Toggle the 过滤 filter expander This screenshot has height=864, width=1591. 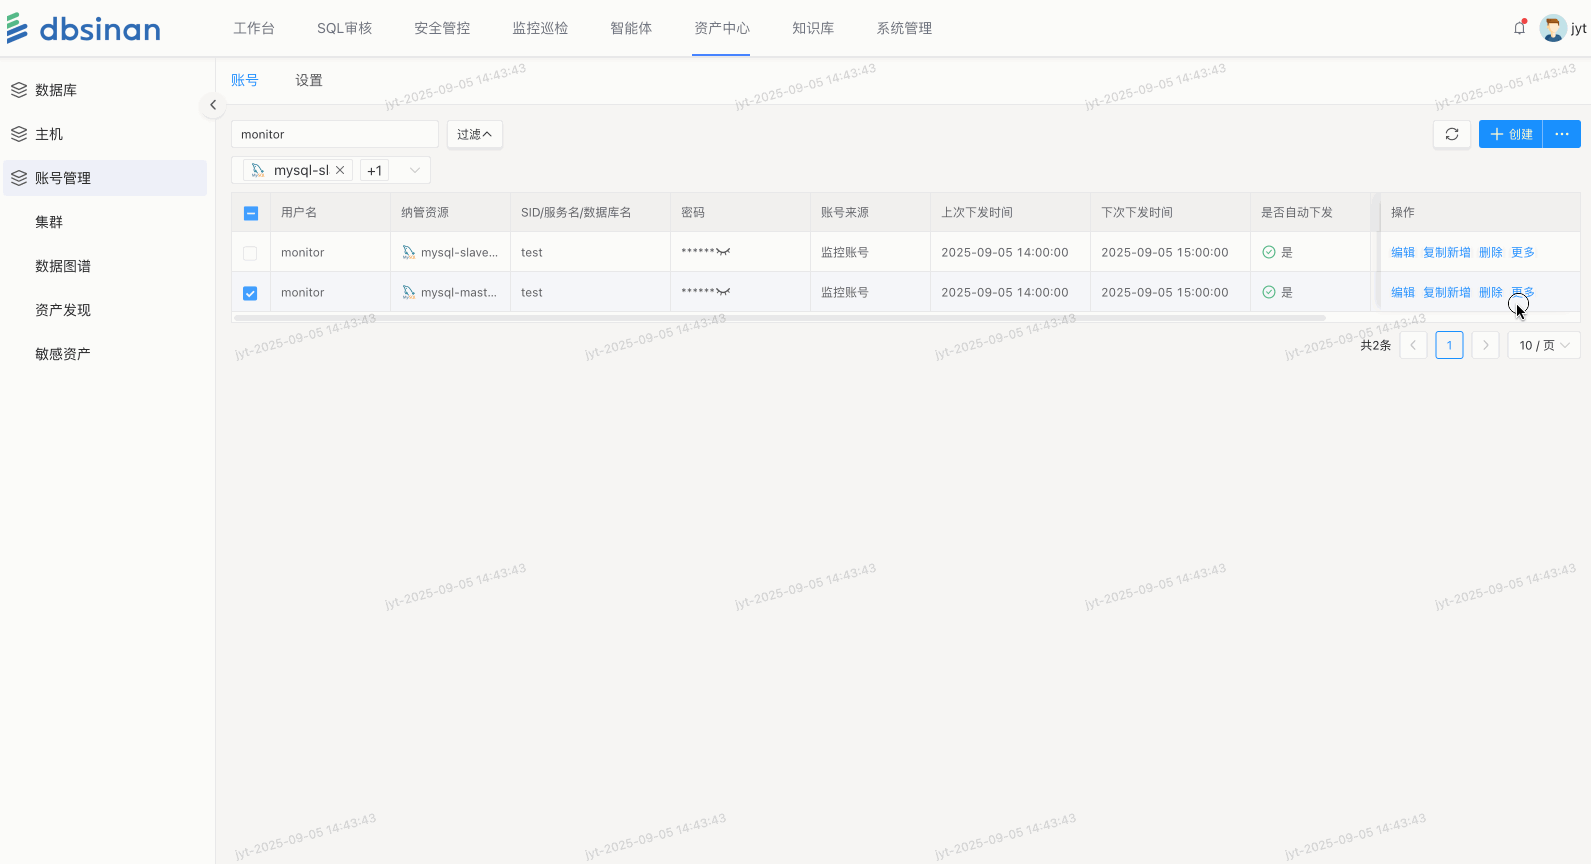475,134
